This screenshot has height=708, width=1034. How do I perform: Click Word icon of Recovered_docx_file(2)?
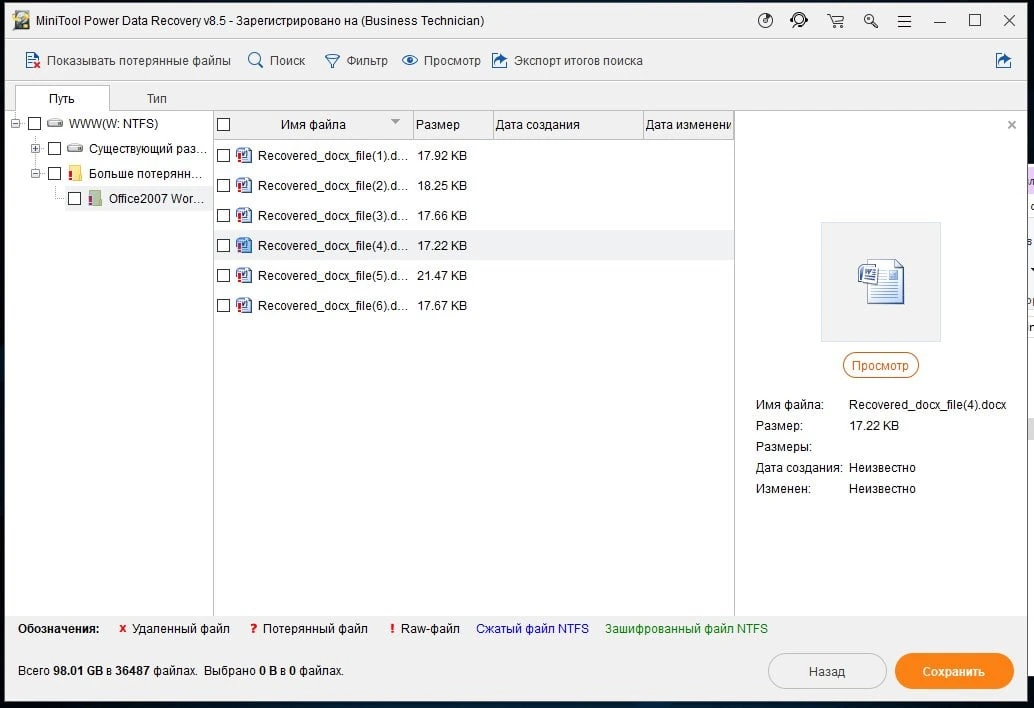[x=244, y=186]
